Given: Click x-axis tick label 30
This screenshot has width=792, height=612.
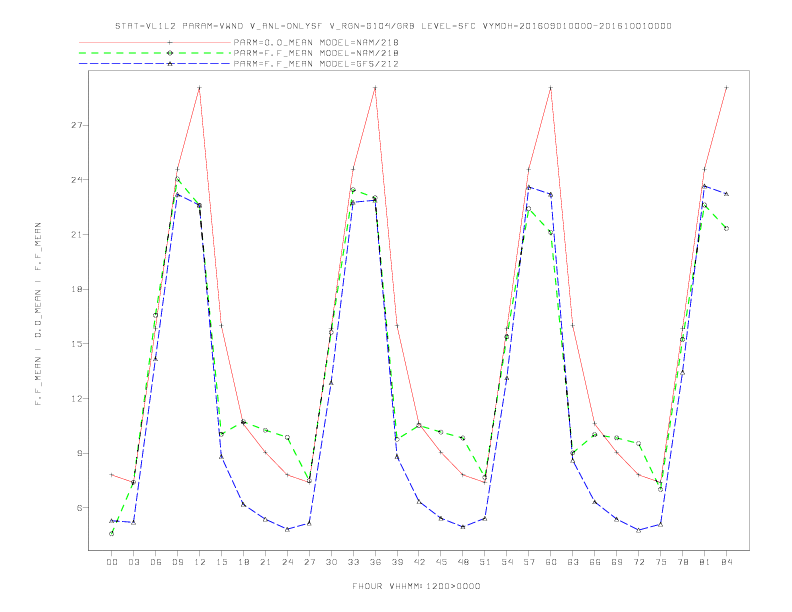Looking at the screenshot, I should coord(331,562).
